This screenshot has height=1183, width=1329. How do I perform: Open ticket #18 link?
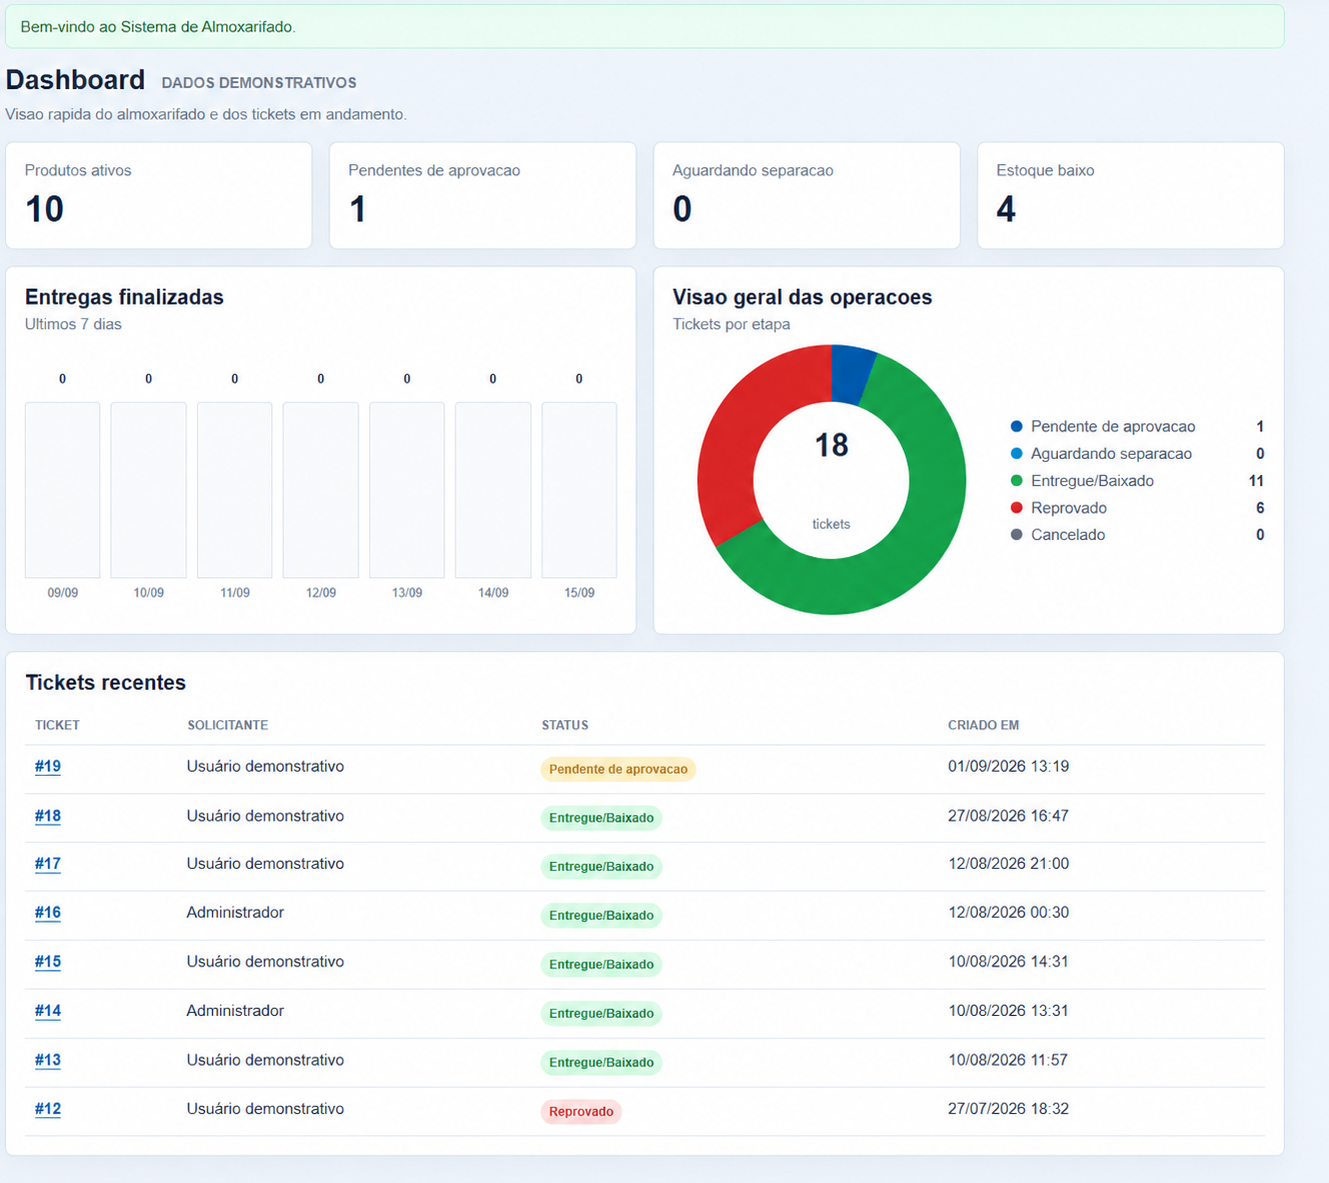[48, 816]
